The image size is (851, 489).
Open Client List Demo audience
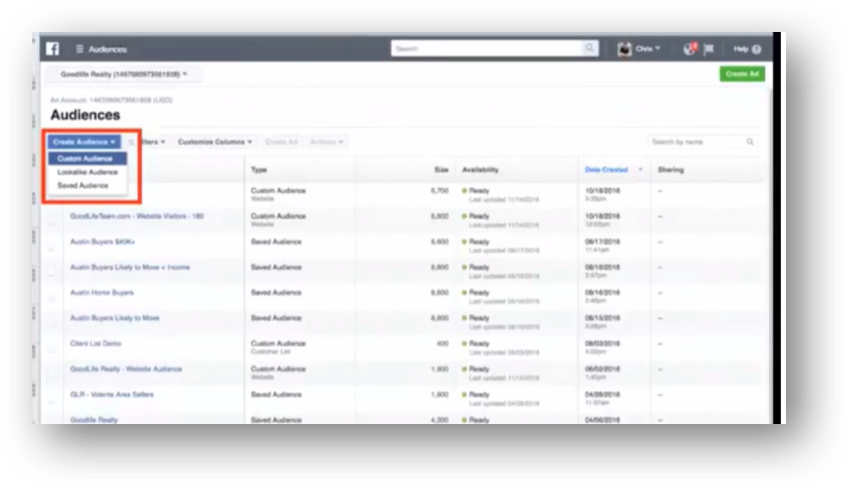[x=96, y=344]
